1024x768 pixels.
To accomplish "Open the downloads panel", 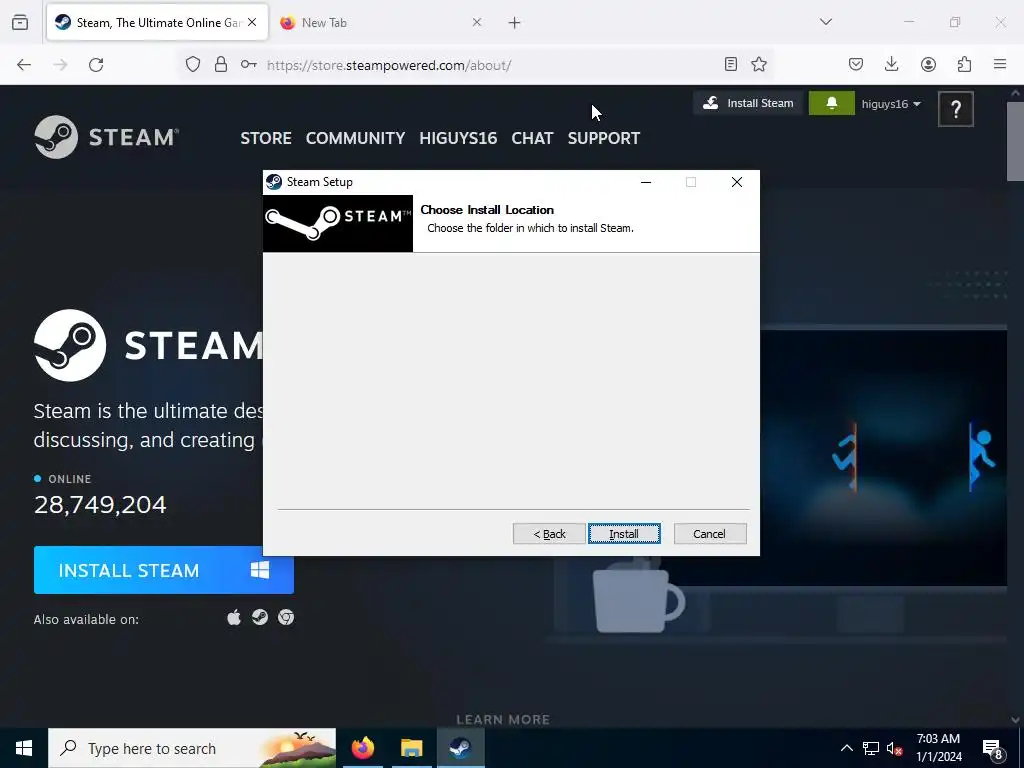I will coord(891,64).
